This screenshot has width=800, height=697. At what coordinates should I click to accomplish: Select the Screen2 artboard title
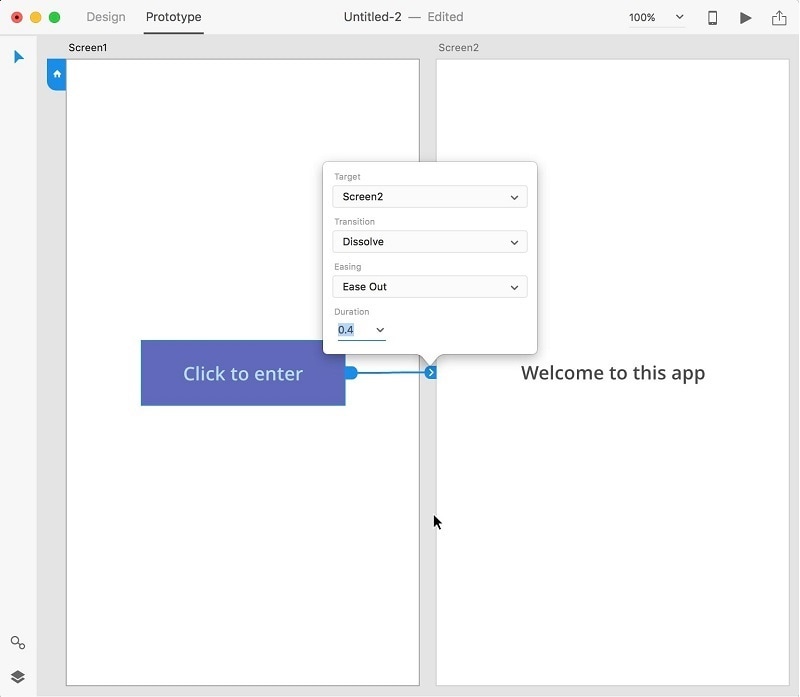[x=458, y=47]
